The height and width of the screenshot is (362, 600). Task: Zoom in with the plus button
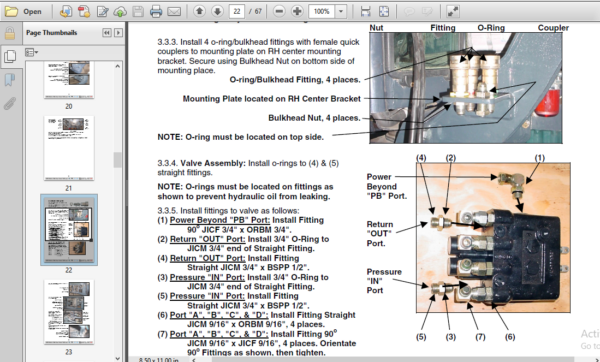pyautogui.click(x=297, y=11)
